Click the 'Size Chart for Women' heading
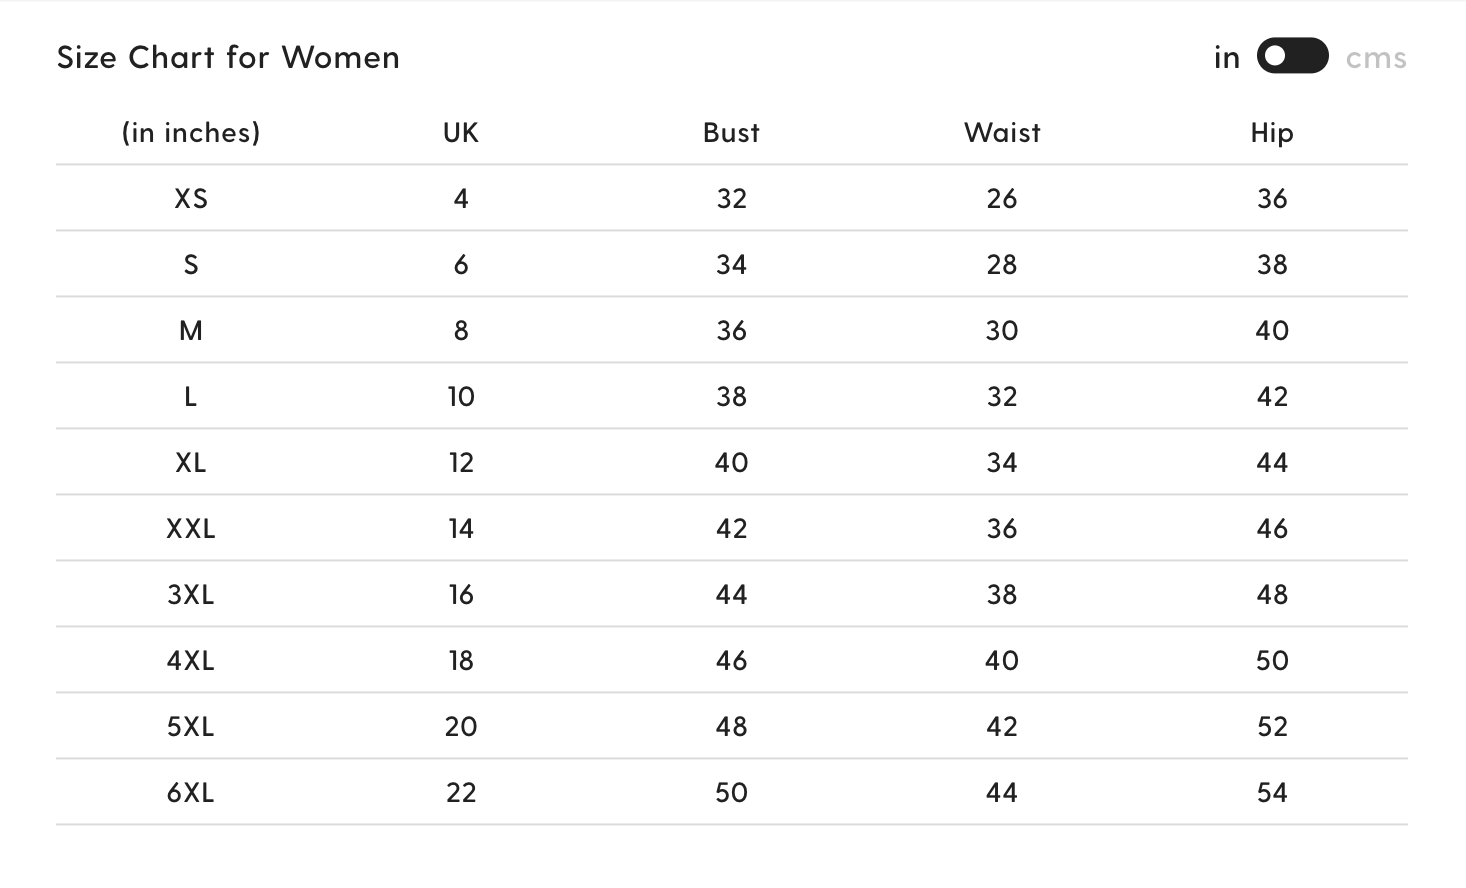The height and width of the screenshot is (888, 1466). point(228,57)
